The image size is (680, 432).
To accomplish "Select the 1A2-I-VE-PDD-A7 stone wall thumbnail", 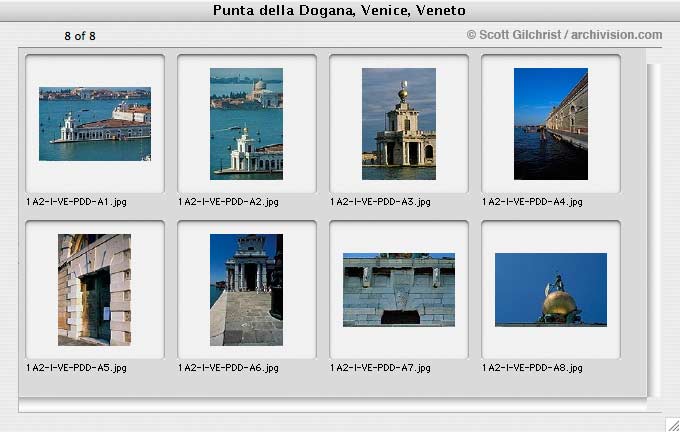I will point(399,290).
